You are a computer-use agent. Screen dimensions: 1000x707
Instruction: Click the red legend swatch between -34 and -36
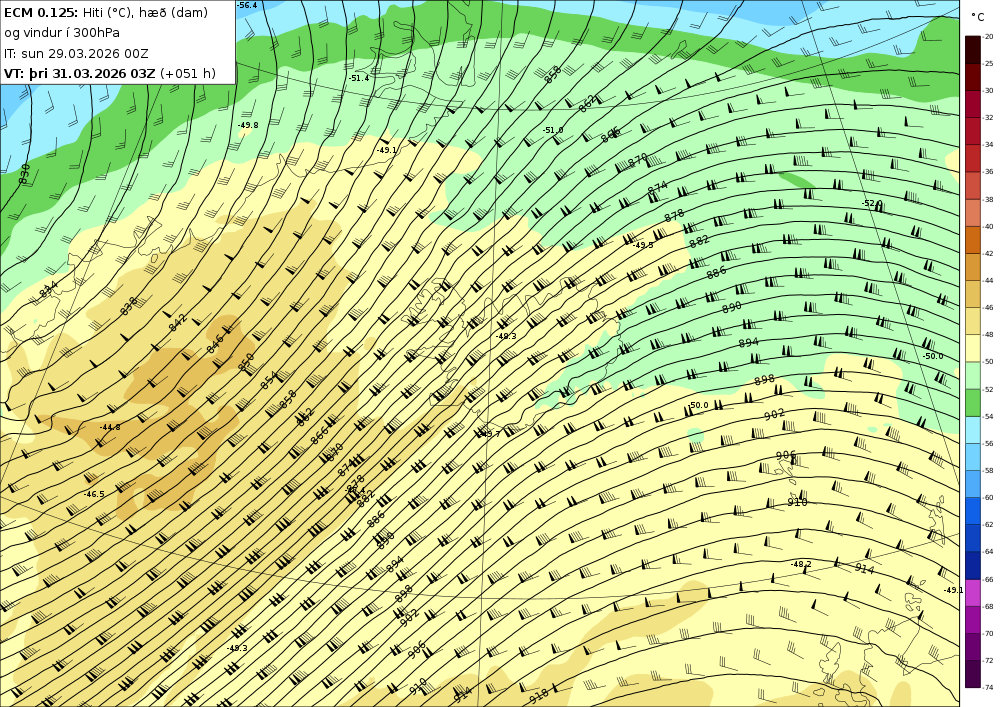[973, 158]
